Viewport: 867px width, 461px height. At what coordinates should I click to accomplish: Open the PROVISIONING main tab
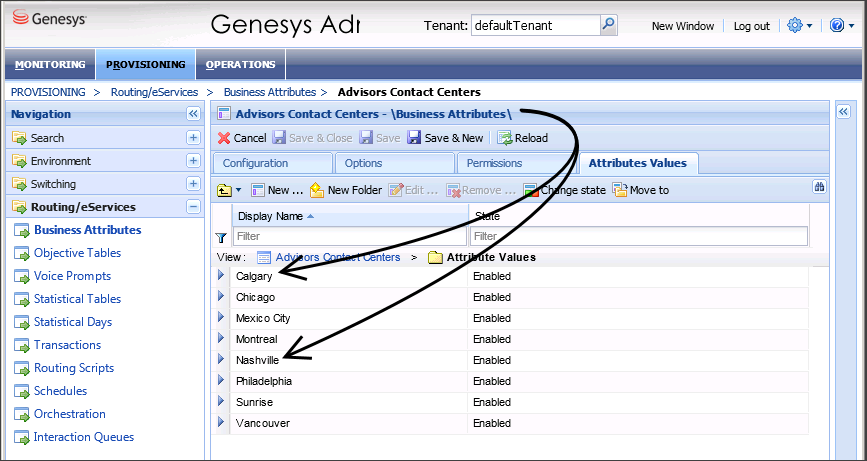[145, 64]
